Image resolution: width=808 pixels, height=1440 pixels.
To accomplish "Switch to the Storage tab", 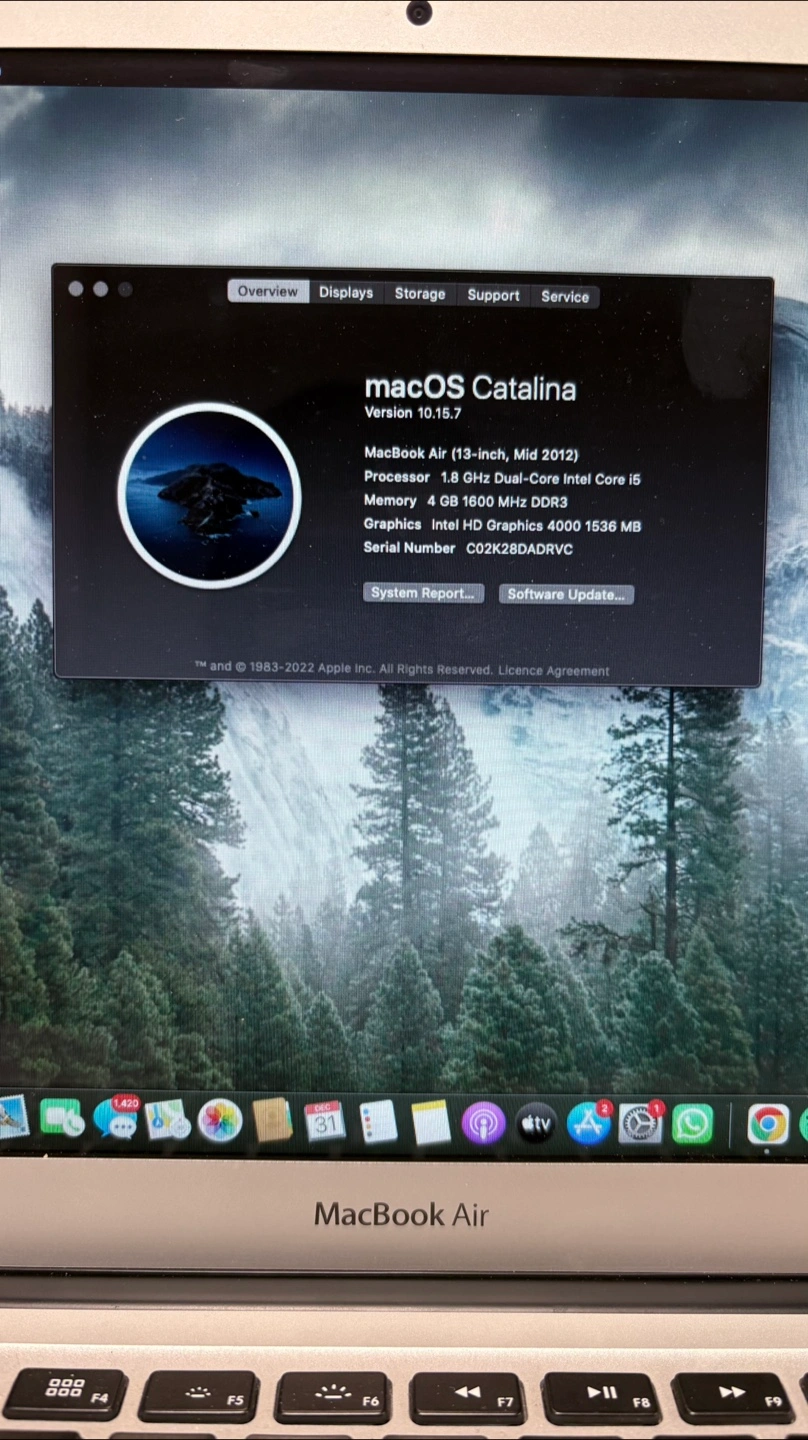I will [420, 294].
